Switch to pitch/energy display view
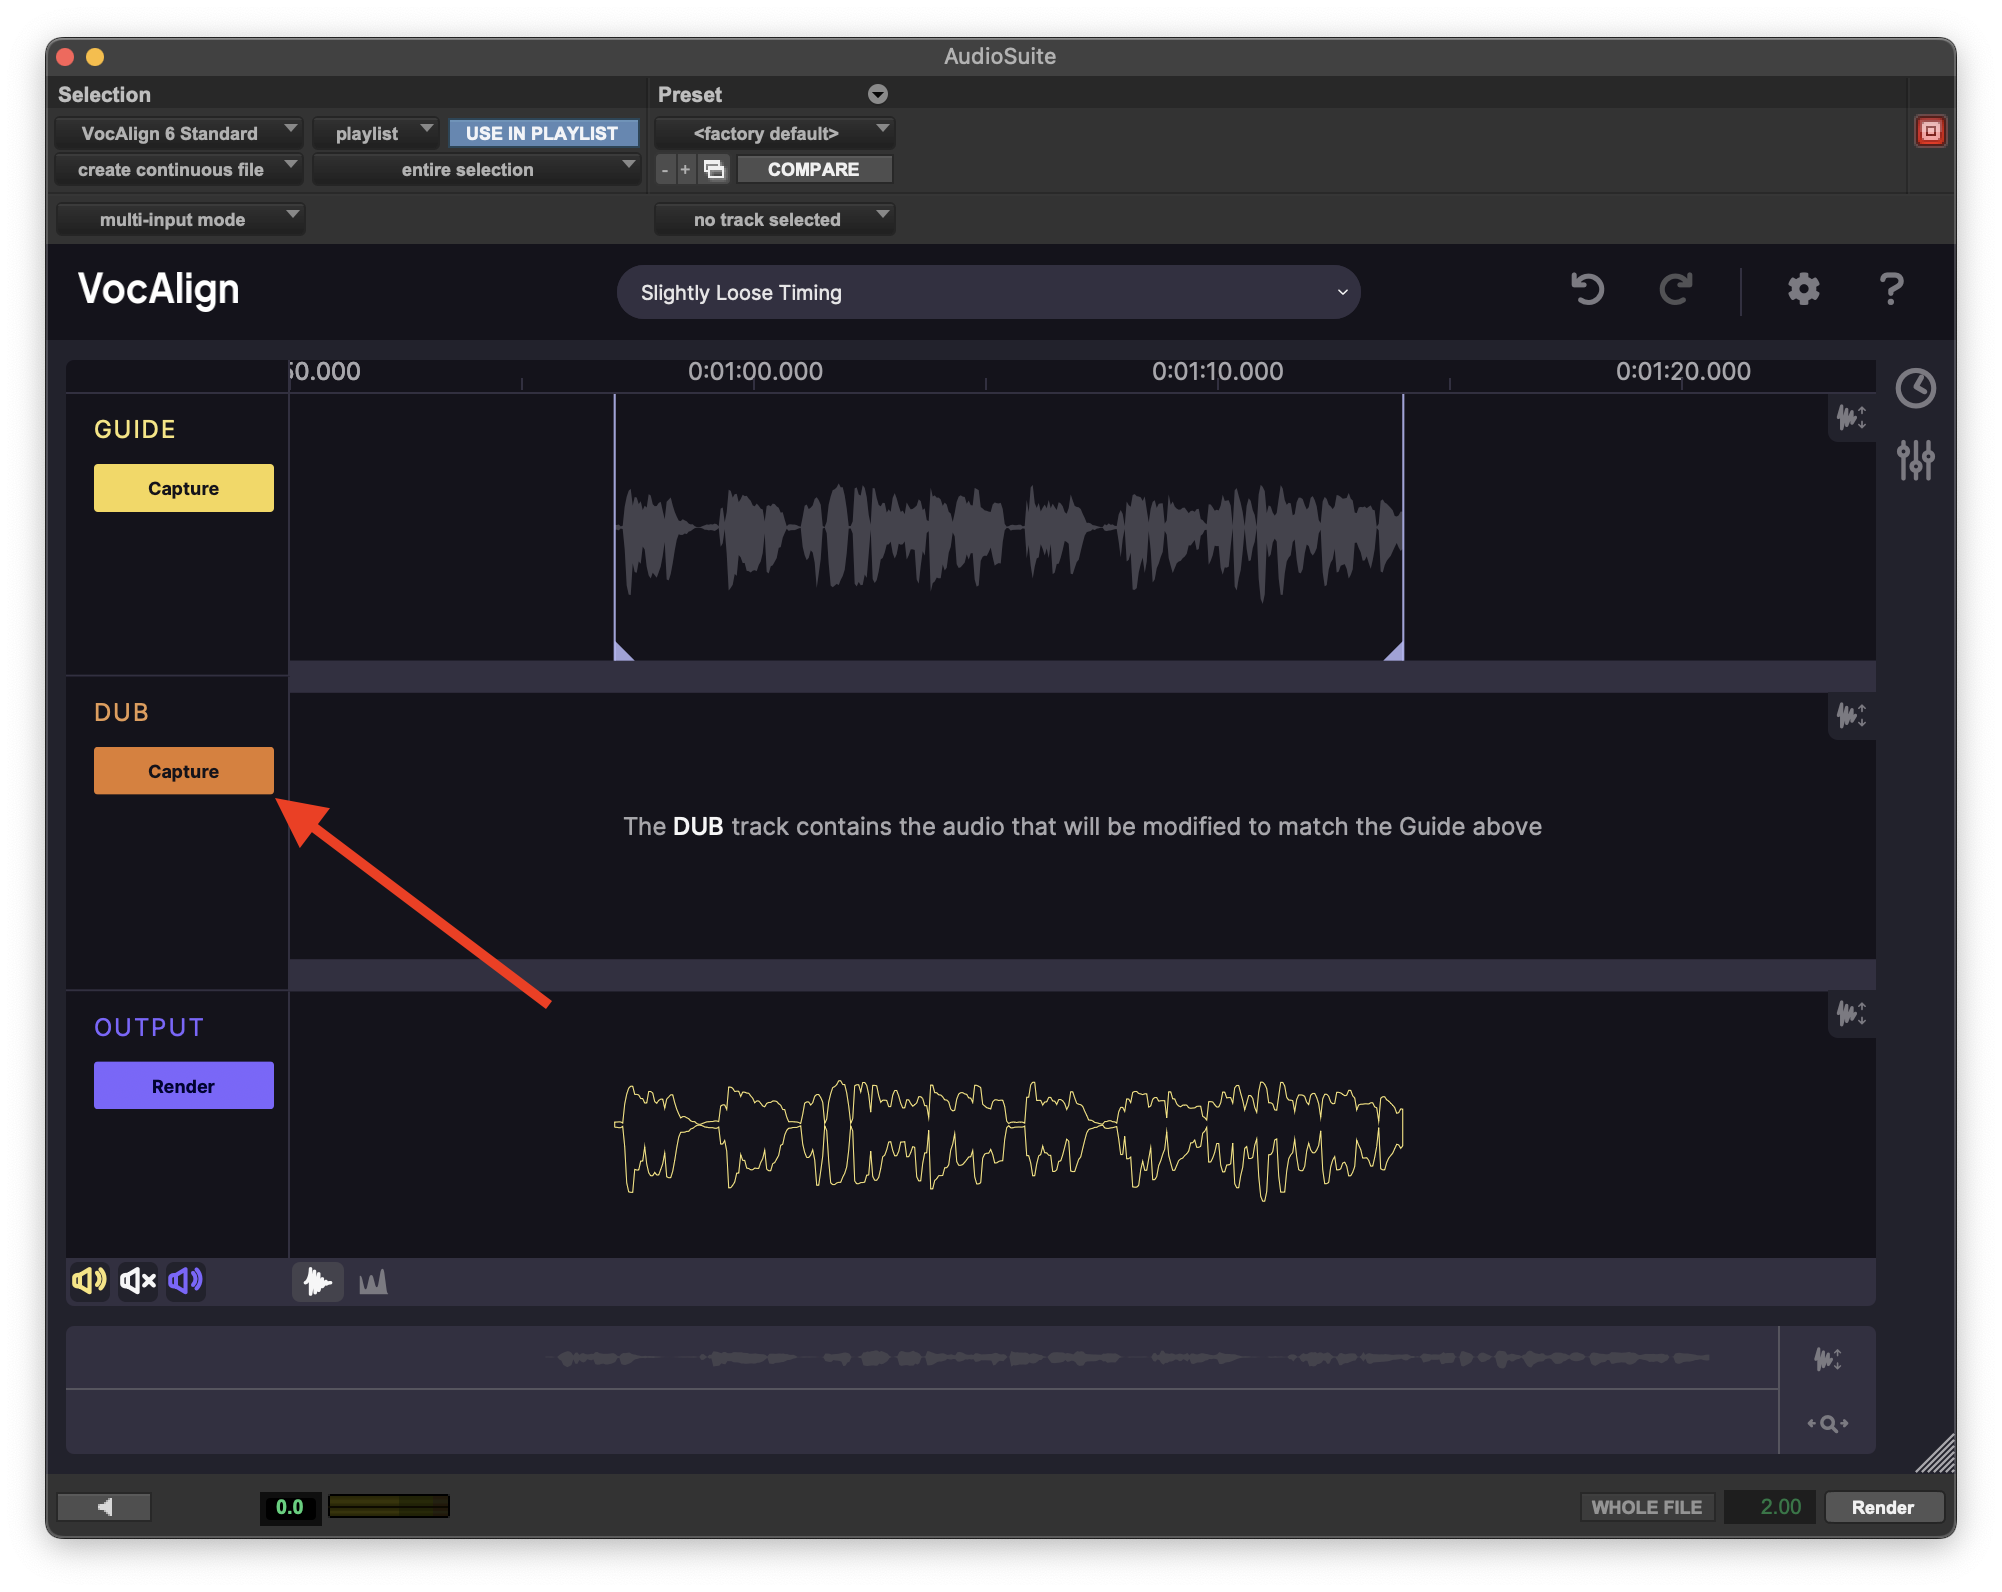The width and height of the screenshot is (2002, 1592). point(373,1281)
